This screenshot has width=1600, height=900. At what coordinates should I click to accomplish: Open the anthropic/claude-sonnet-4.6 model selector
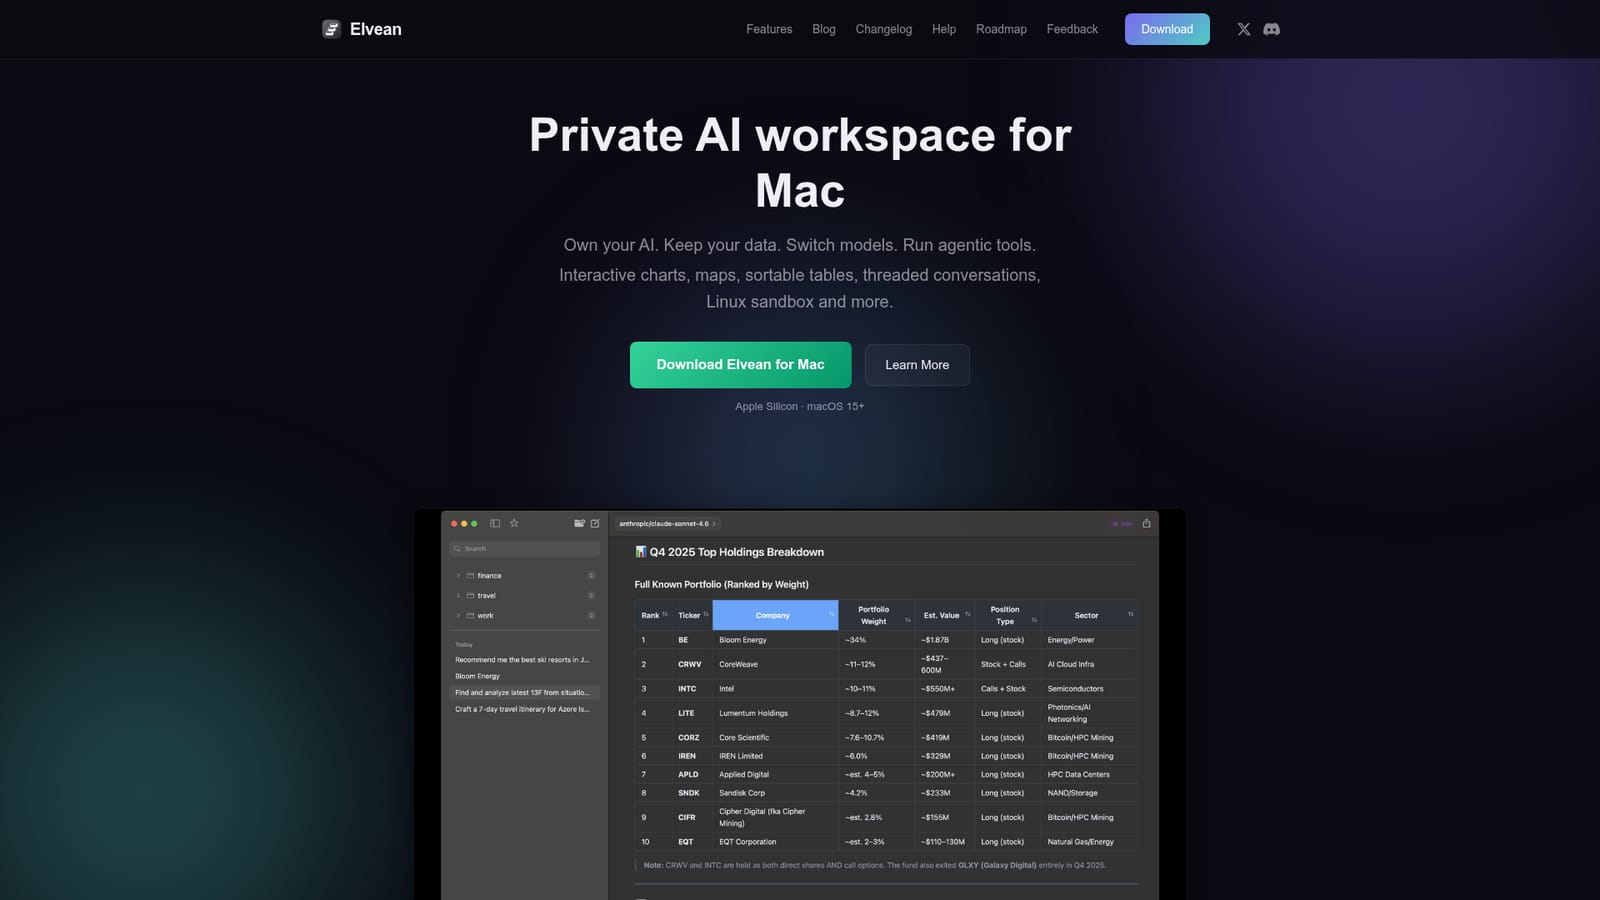tap(667, 524)
